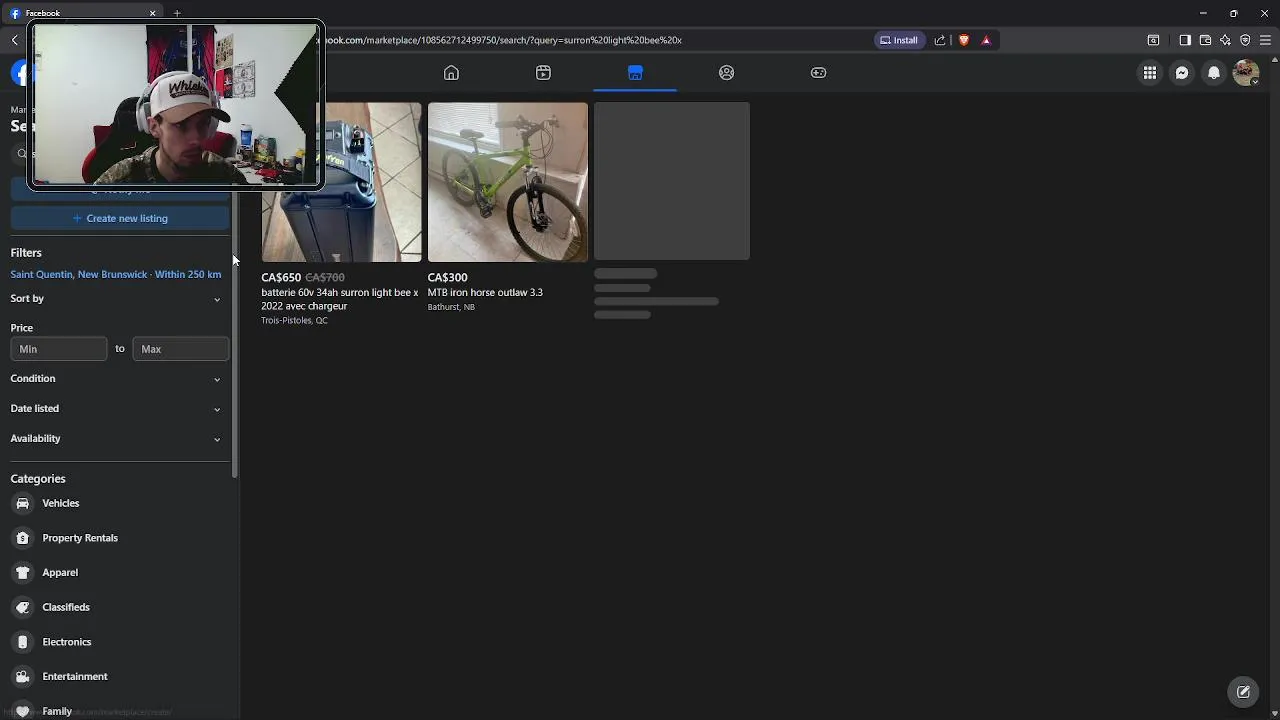Click the Max price field

click(x=181, y=349)
